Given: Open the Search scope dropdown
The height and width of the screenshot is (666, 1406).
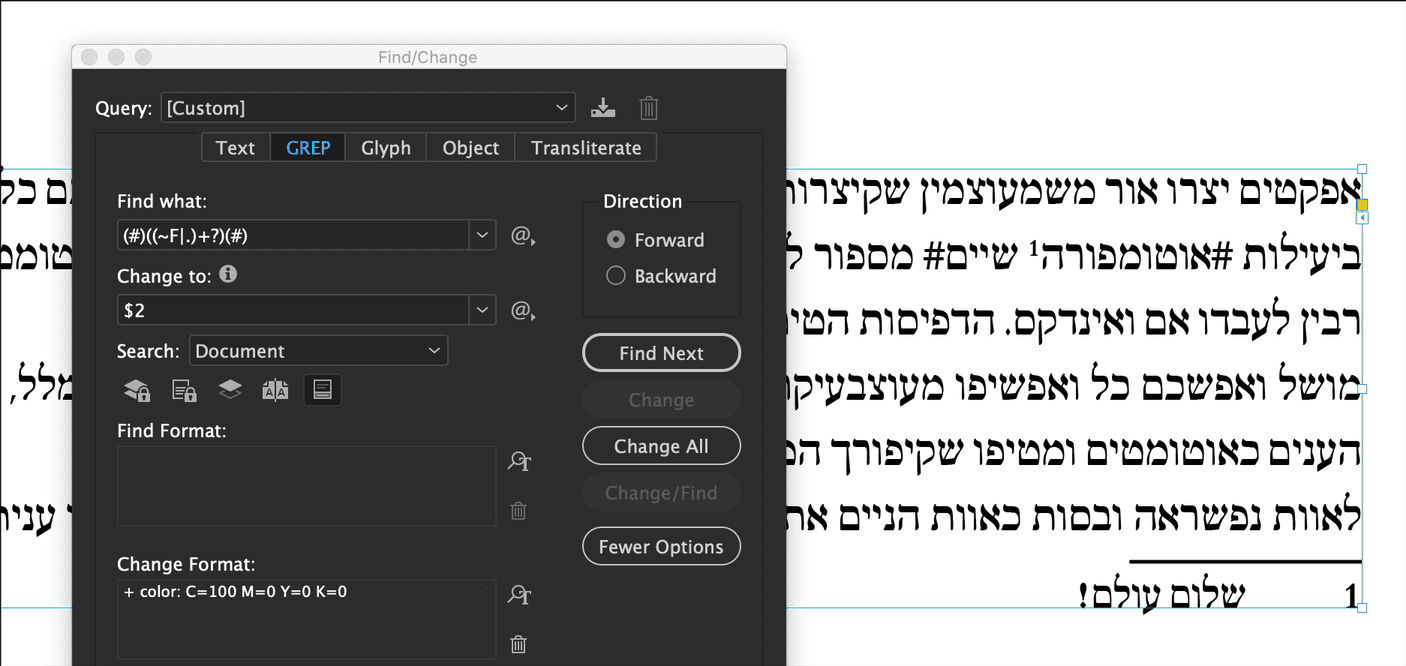Looking at the screenshot, I should (318, 350).
